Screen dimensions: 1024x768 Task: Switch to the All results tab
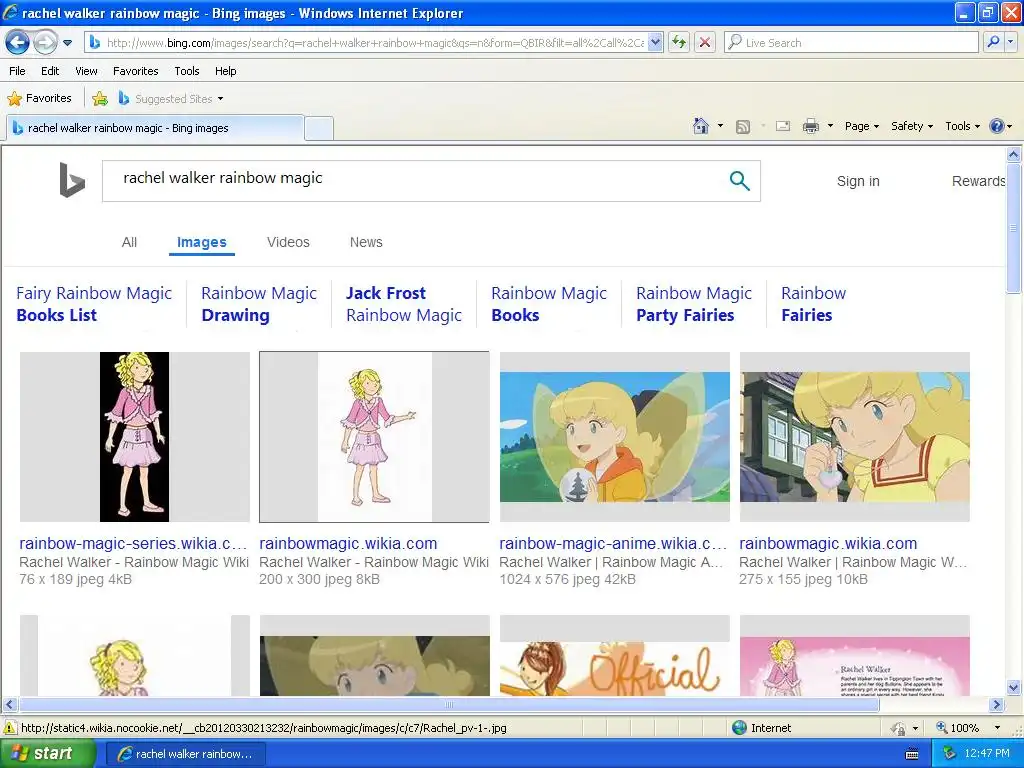click(129, 242)
